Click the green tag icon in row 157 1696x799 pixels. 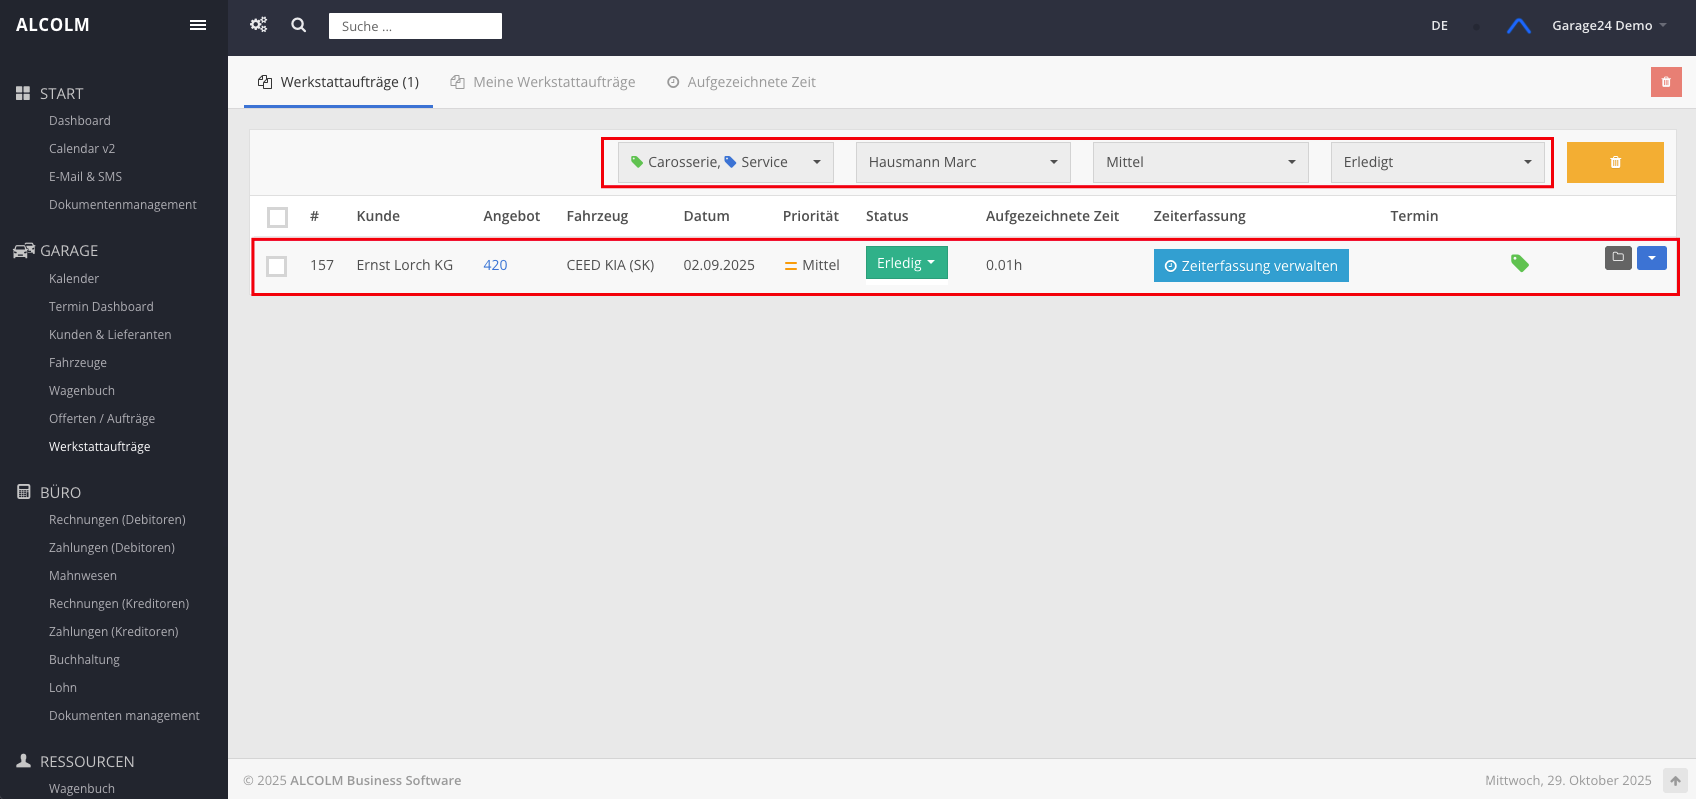point(1519,264)
